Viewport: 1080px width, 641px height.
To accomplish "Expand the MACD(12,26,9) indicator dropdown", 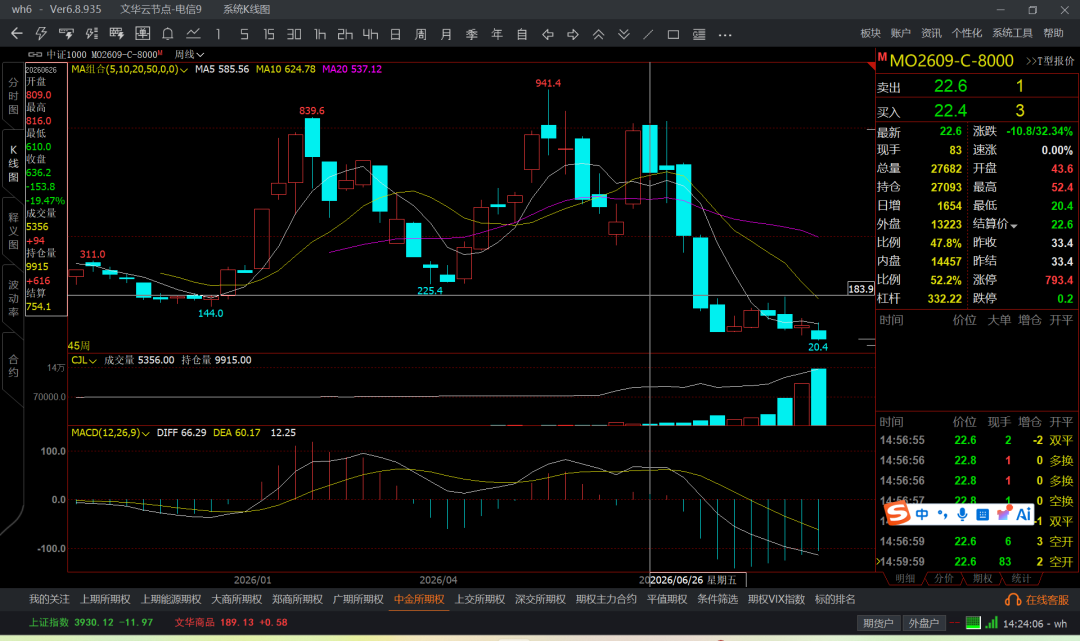I will point(110,432).
